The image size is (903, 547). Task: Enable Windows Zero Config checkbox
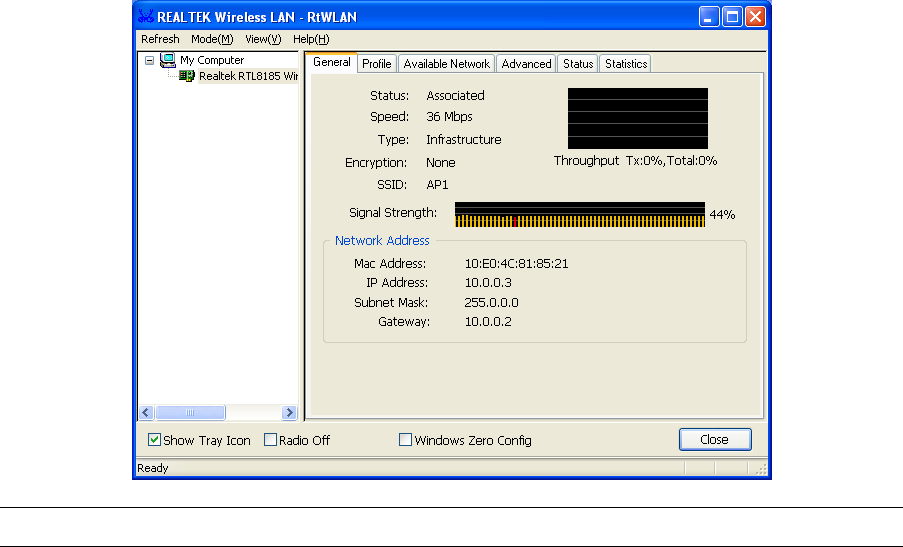point(405,440)
